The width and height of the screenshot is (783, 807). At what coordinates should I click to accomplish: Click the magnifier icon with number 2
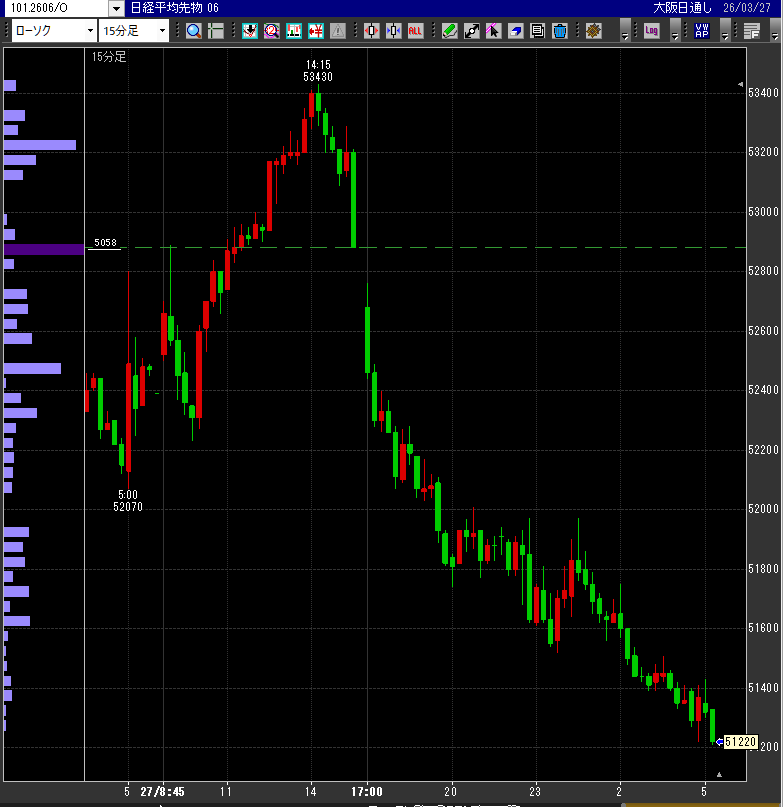[272, 31]
